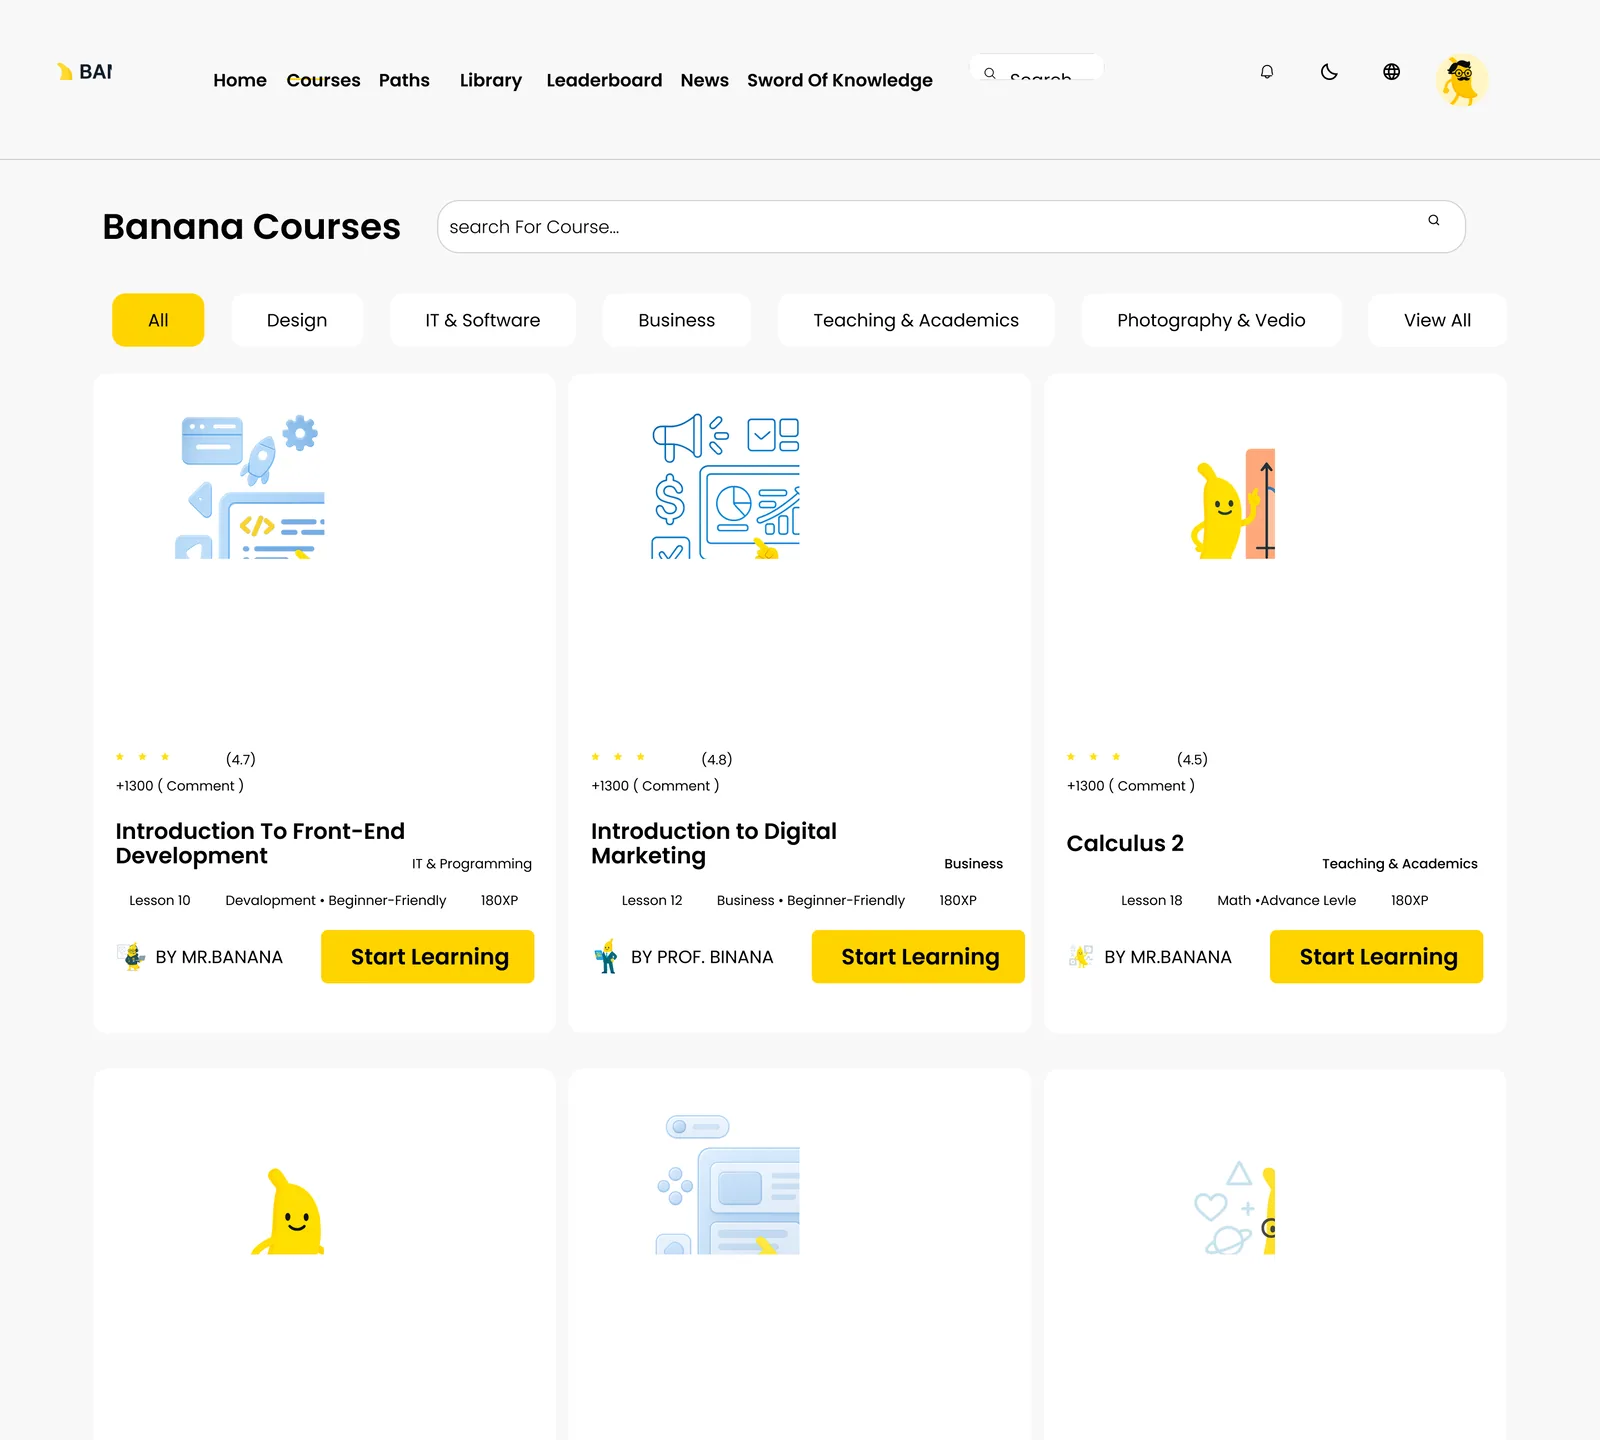This screenshot has height=1440, width=1600.
Task: Start Learning Calculus 2 course
Action: tap(1376, 957)
